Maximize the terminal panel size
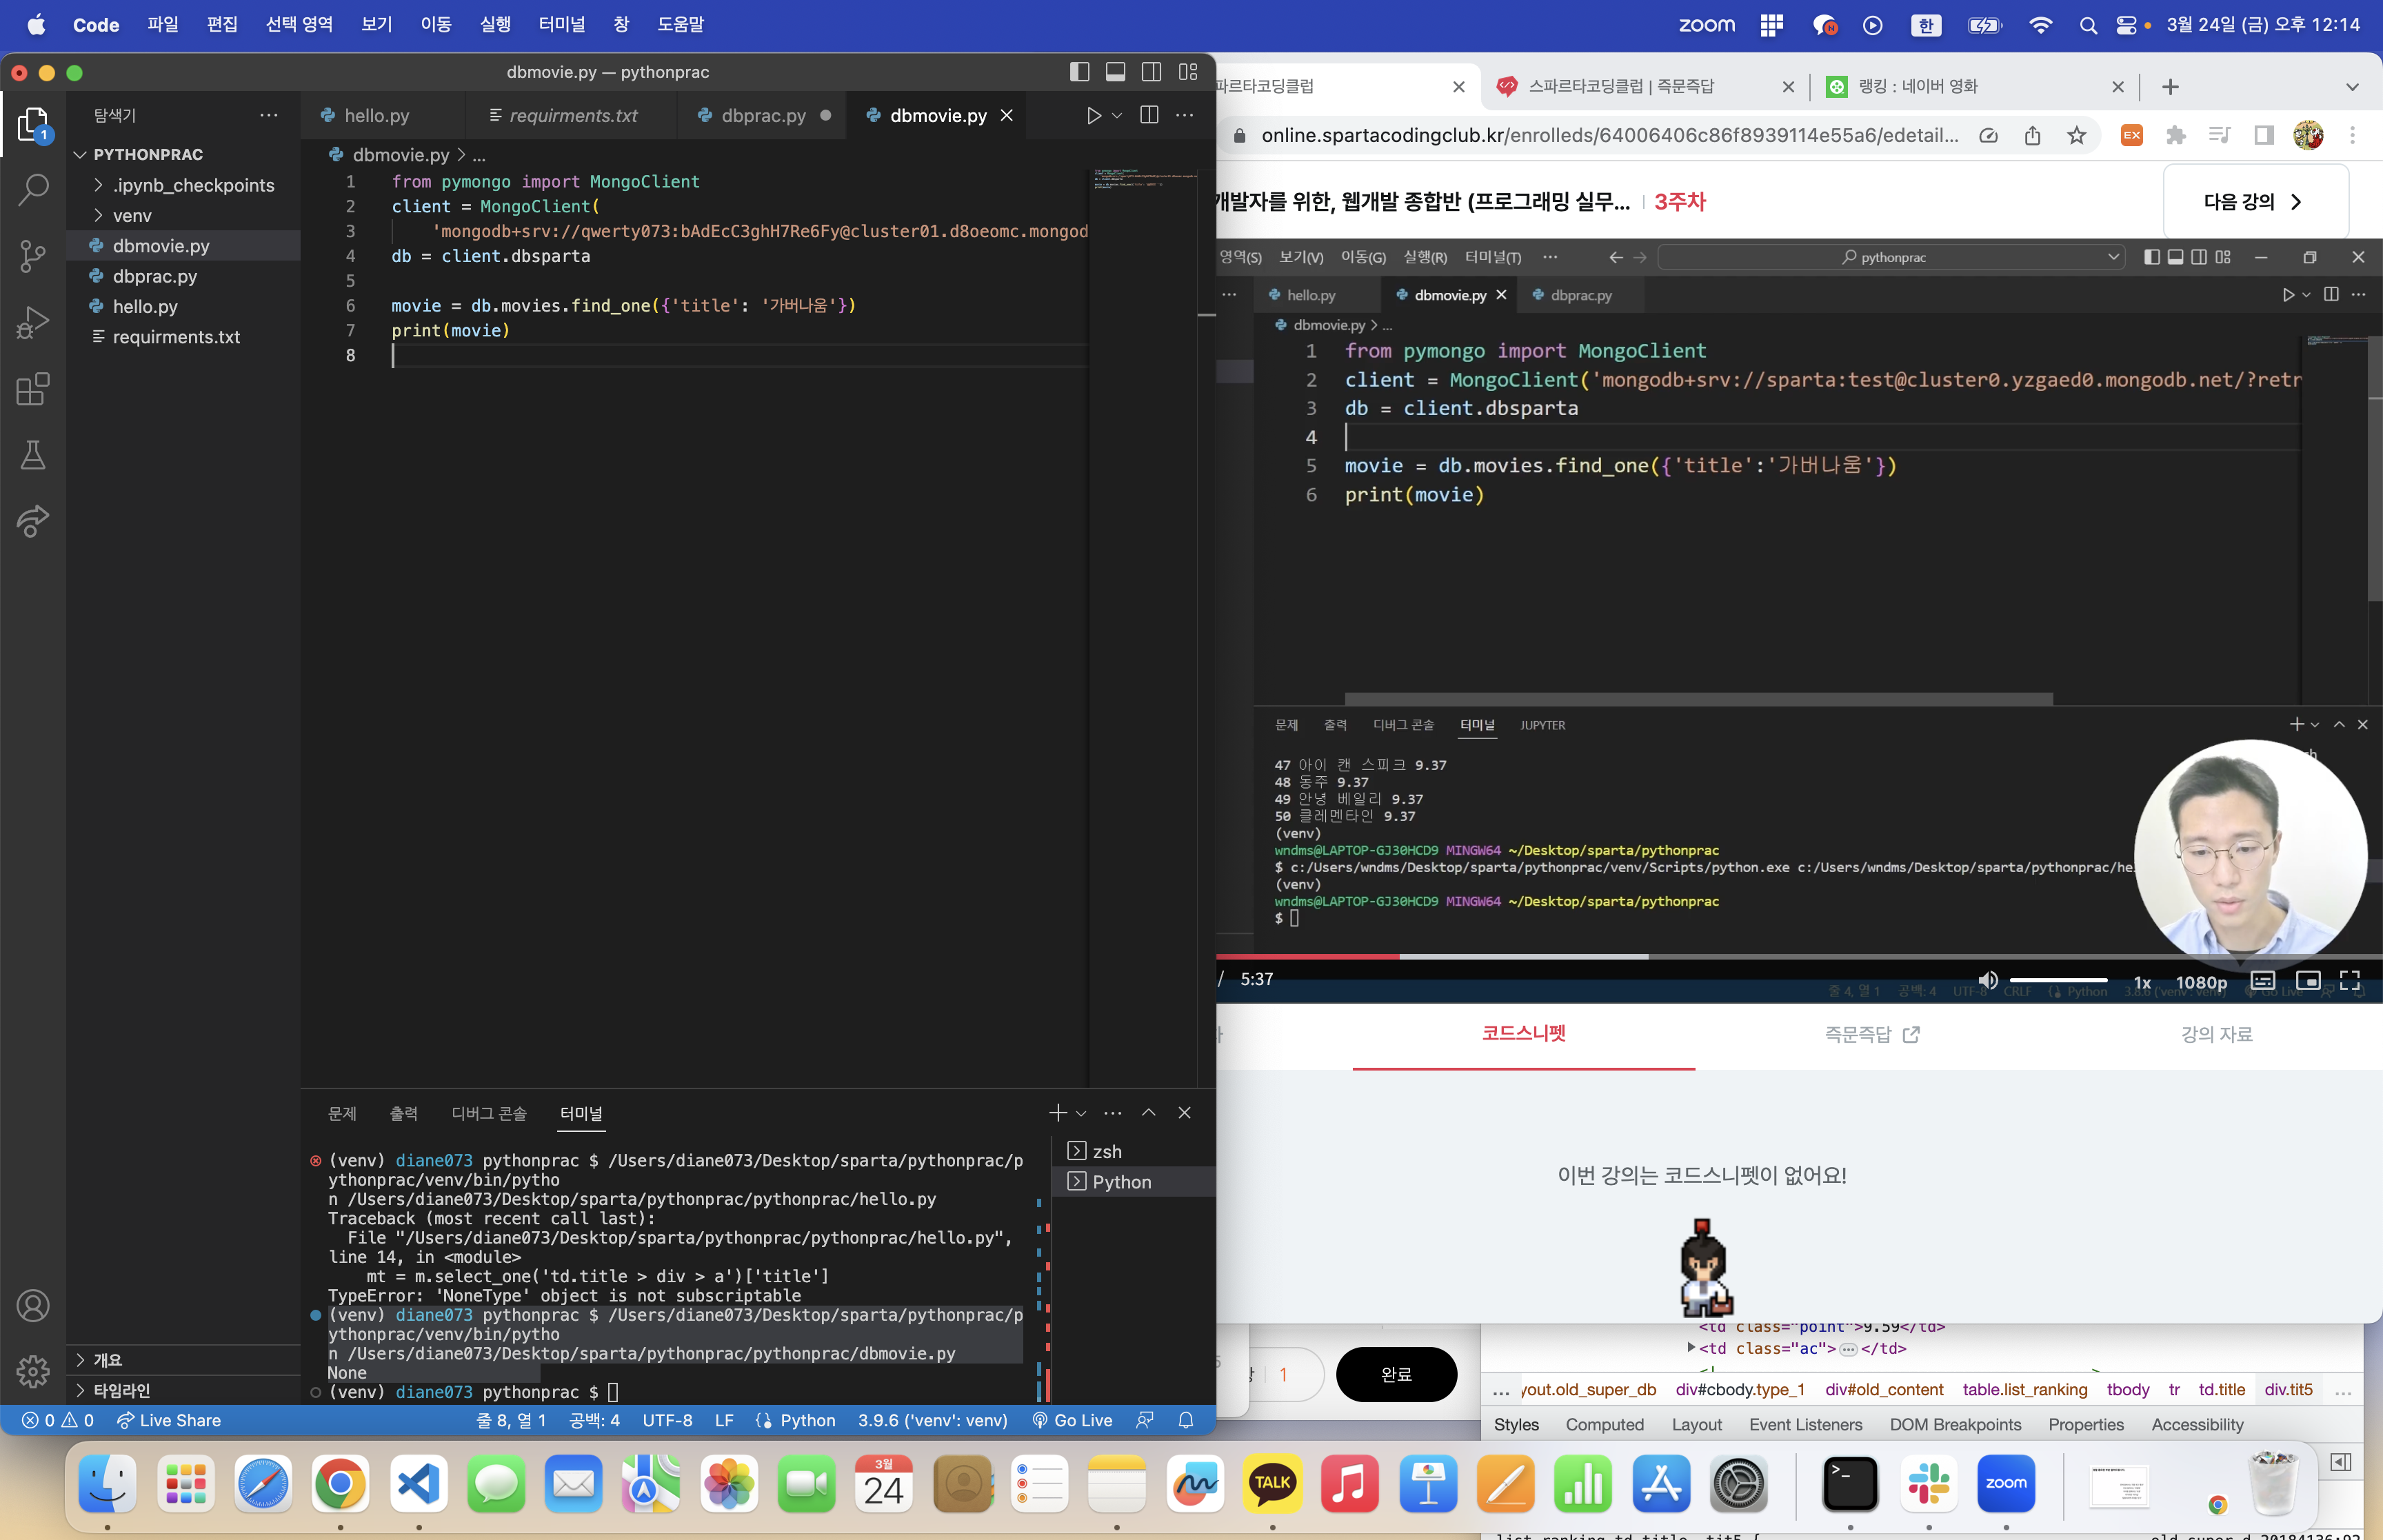 1149,1113
